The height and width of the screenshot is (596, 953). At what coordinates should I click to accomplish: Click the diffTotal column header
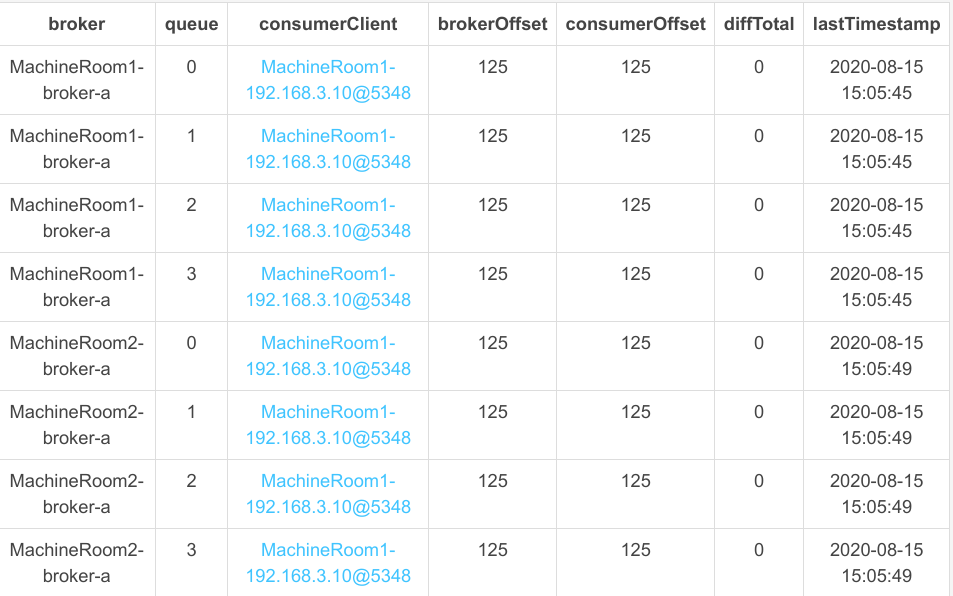click(759, 24)
